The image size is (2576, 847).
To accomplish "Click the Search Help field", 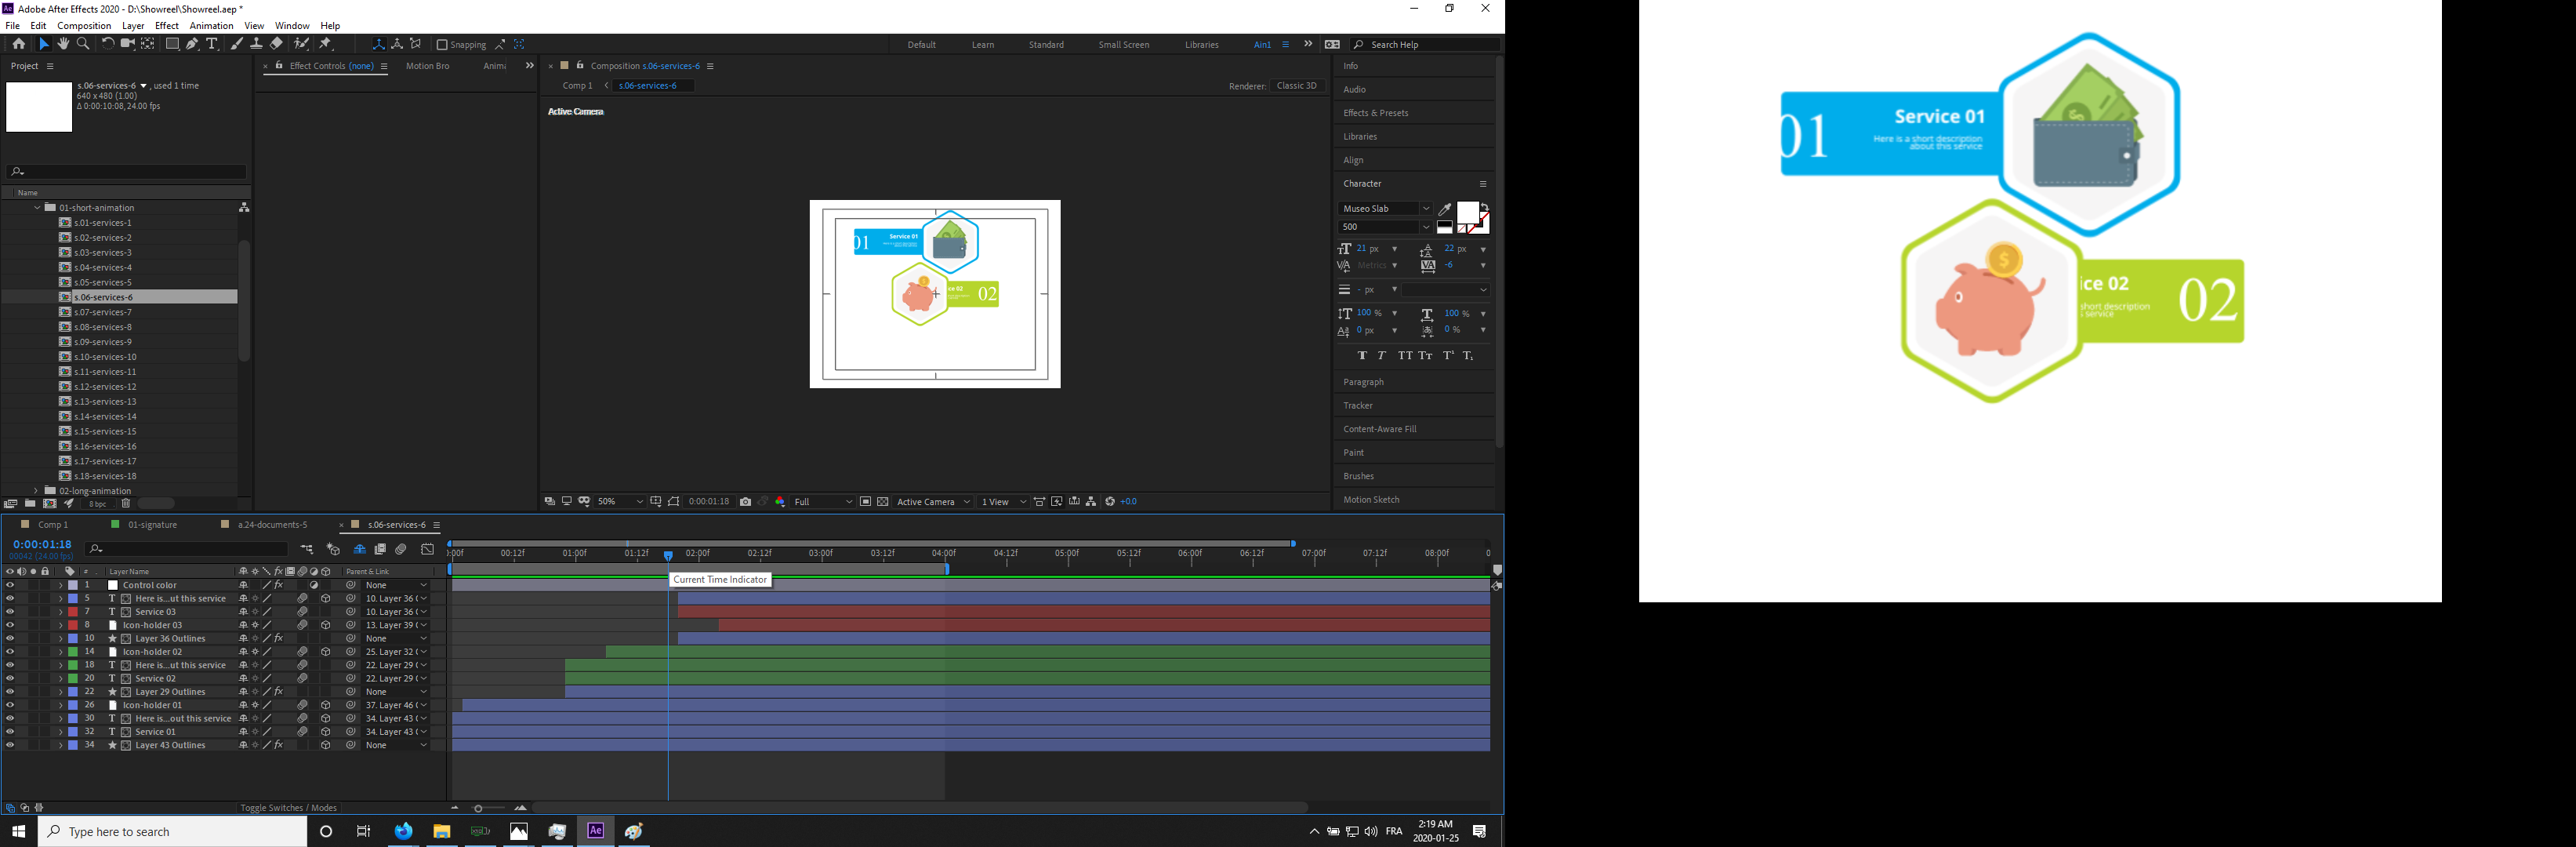I will pos(1425,45).
